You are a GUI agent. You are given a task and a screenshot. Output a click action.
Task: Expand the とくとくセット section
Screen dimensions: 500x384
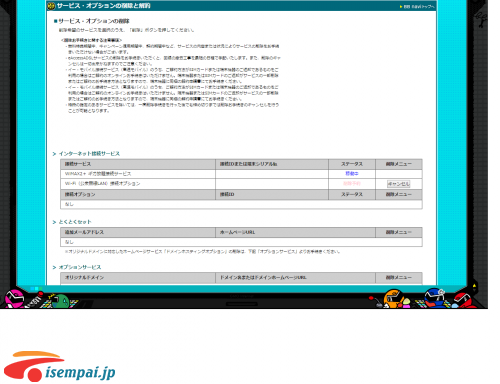[72, 222]
